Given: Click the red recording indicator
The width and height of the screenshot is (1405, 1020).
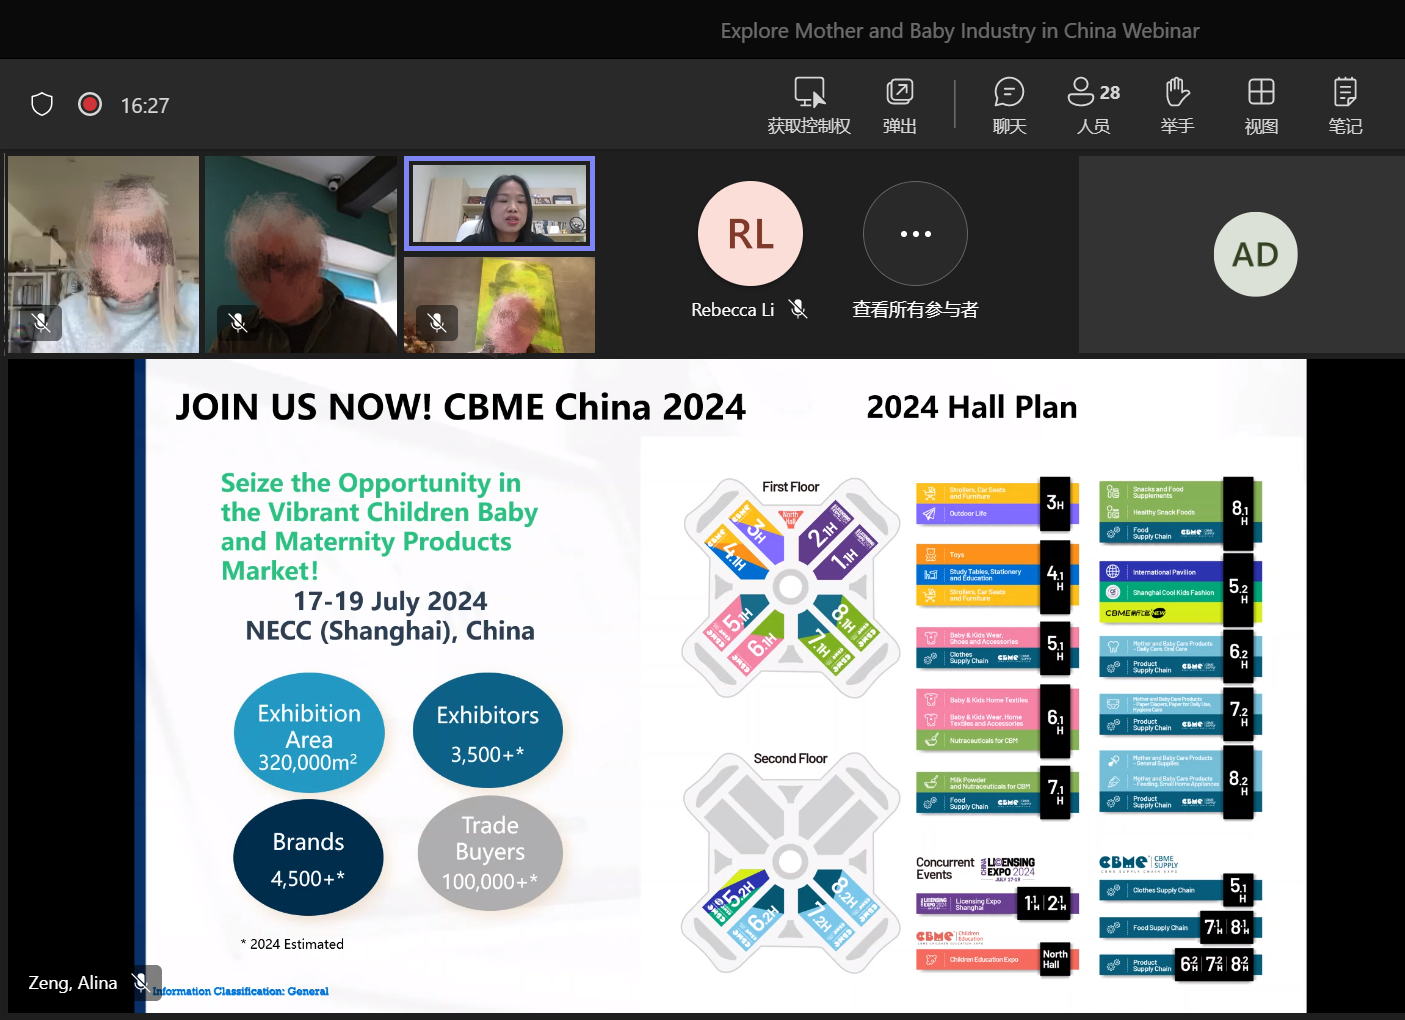Looking at the screenshot, I should (x=90, y=104).
